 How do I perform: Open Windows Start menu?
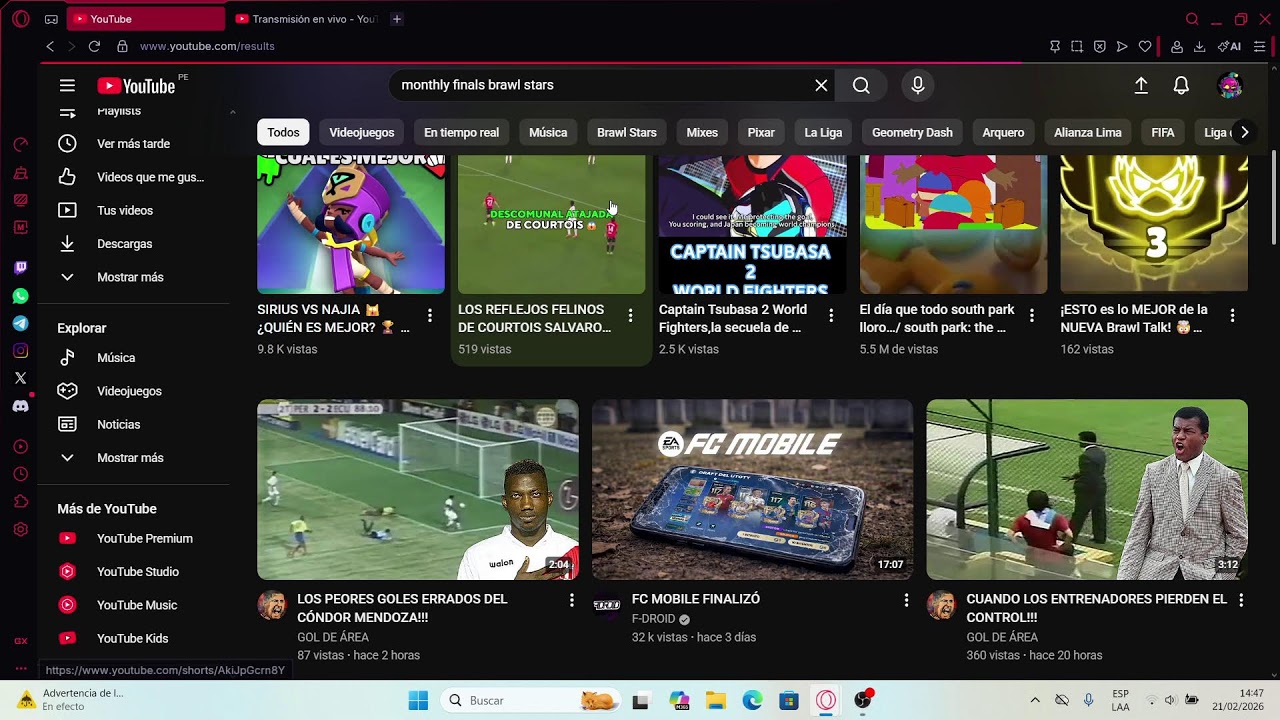coord(418,701)
